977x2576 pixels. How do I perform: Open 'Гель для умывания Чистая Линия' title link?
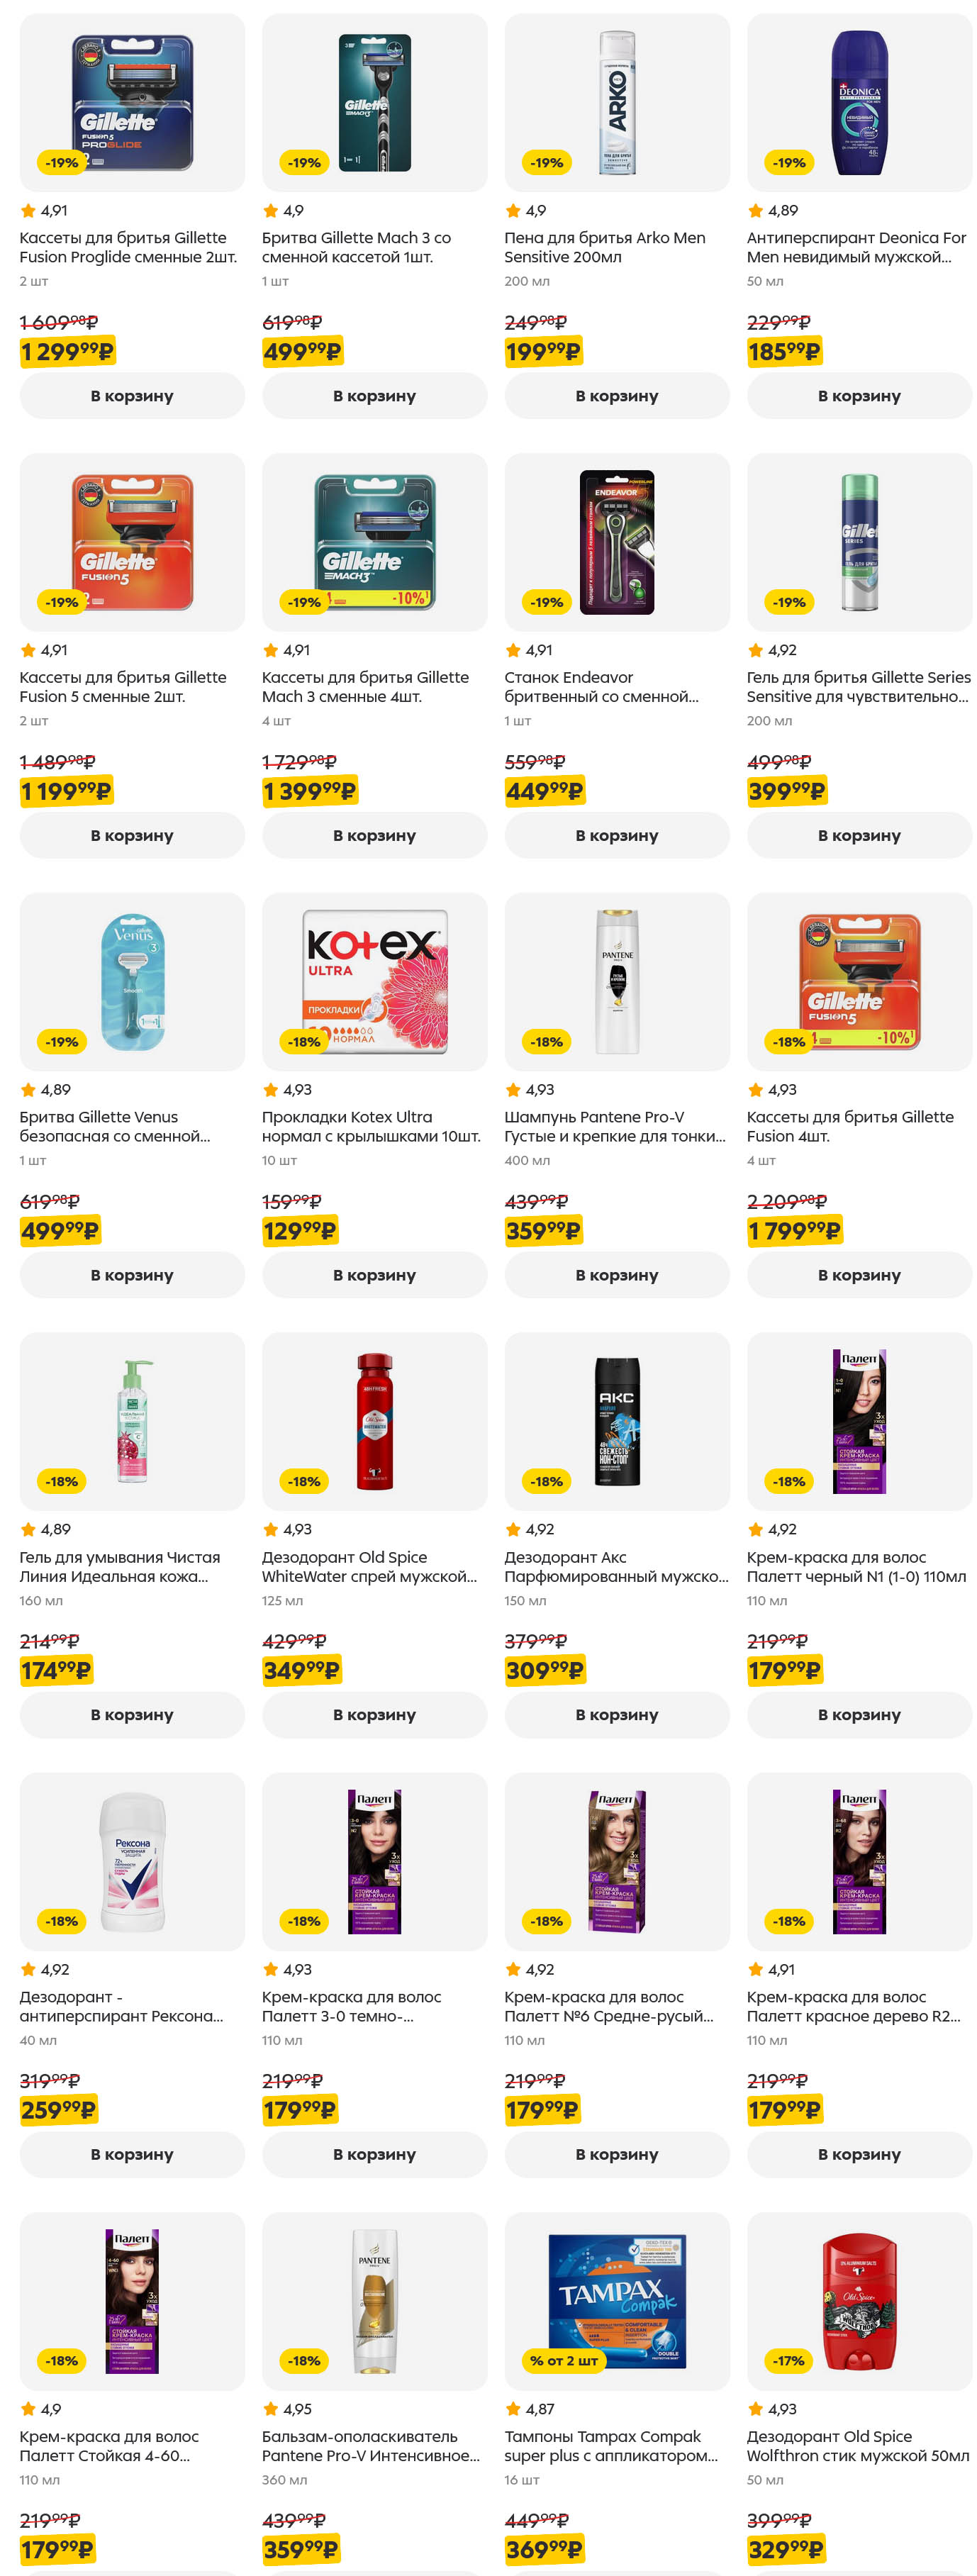(x=120, y=1566)
